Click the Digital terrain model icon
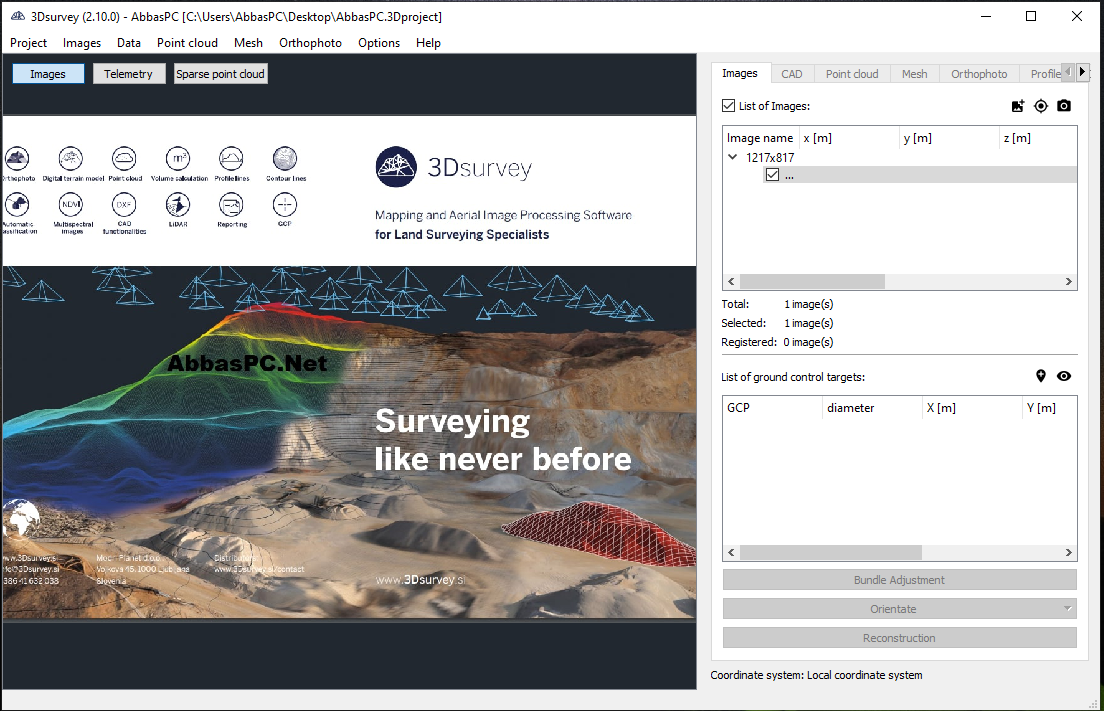Viewport: 1104px width, 711px height. 71,159
